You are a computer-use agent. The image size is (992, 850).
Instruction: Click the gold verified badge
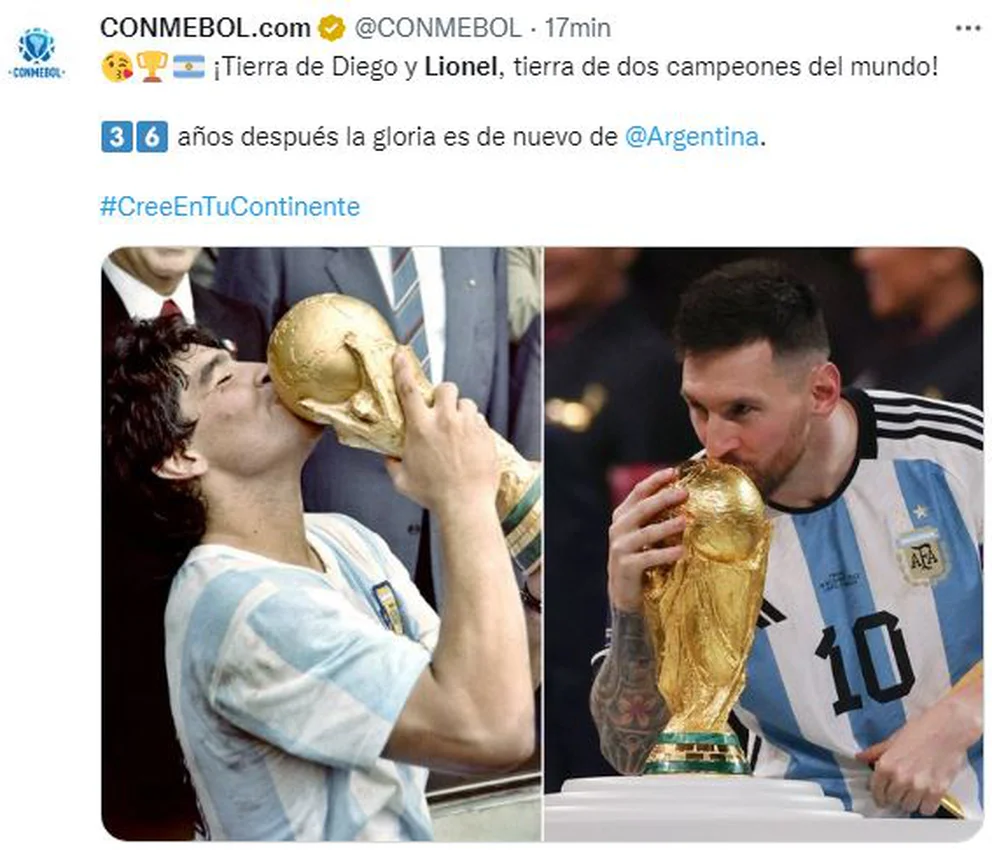coord(332,28)
